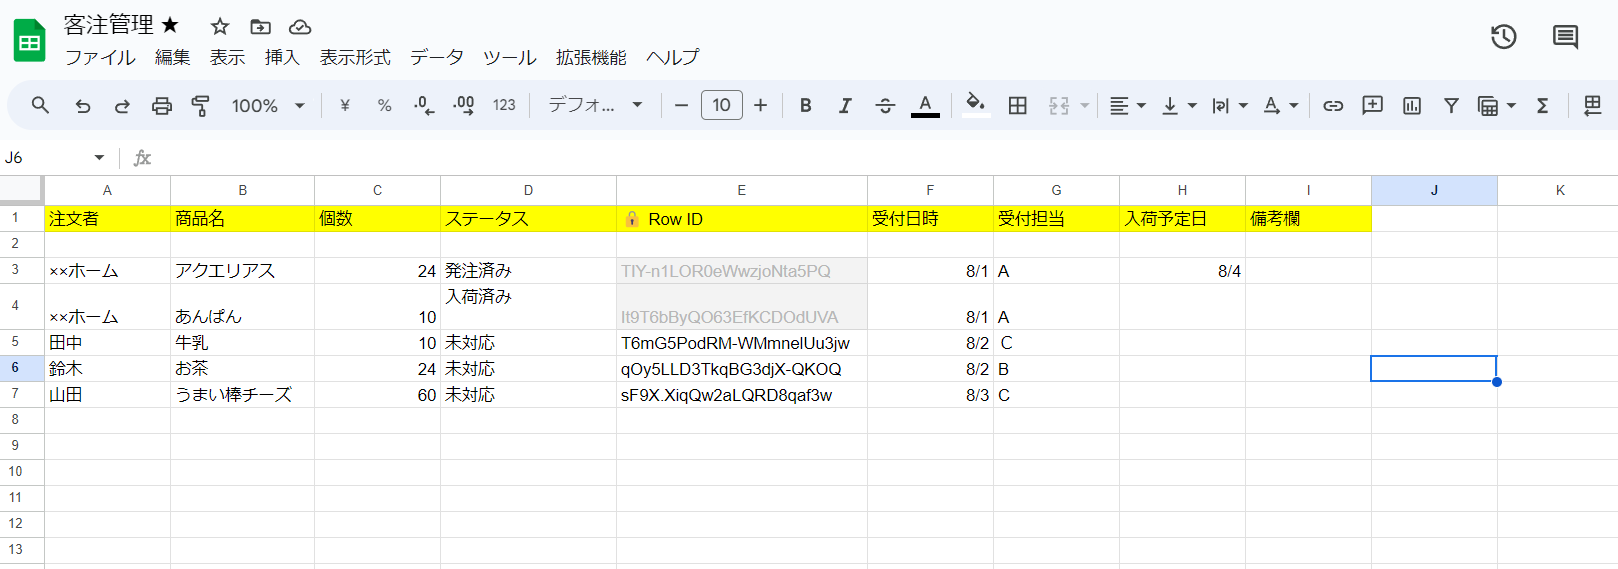Click header cell ステータス

click(x=528, y=218)
